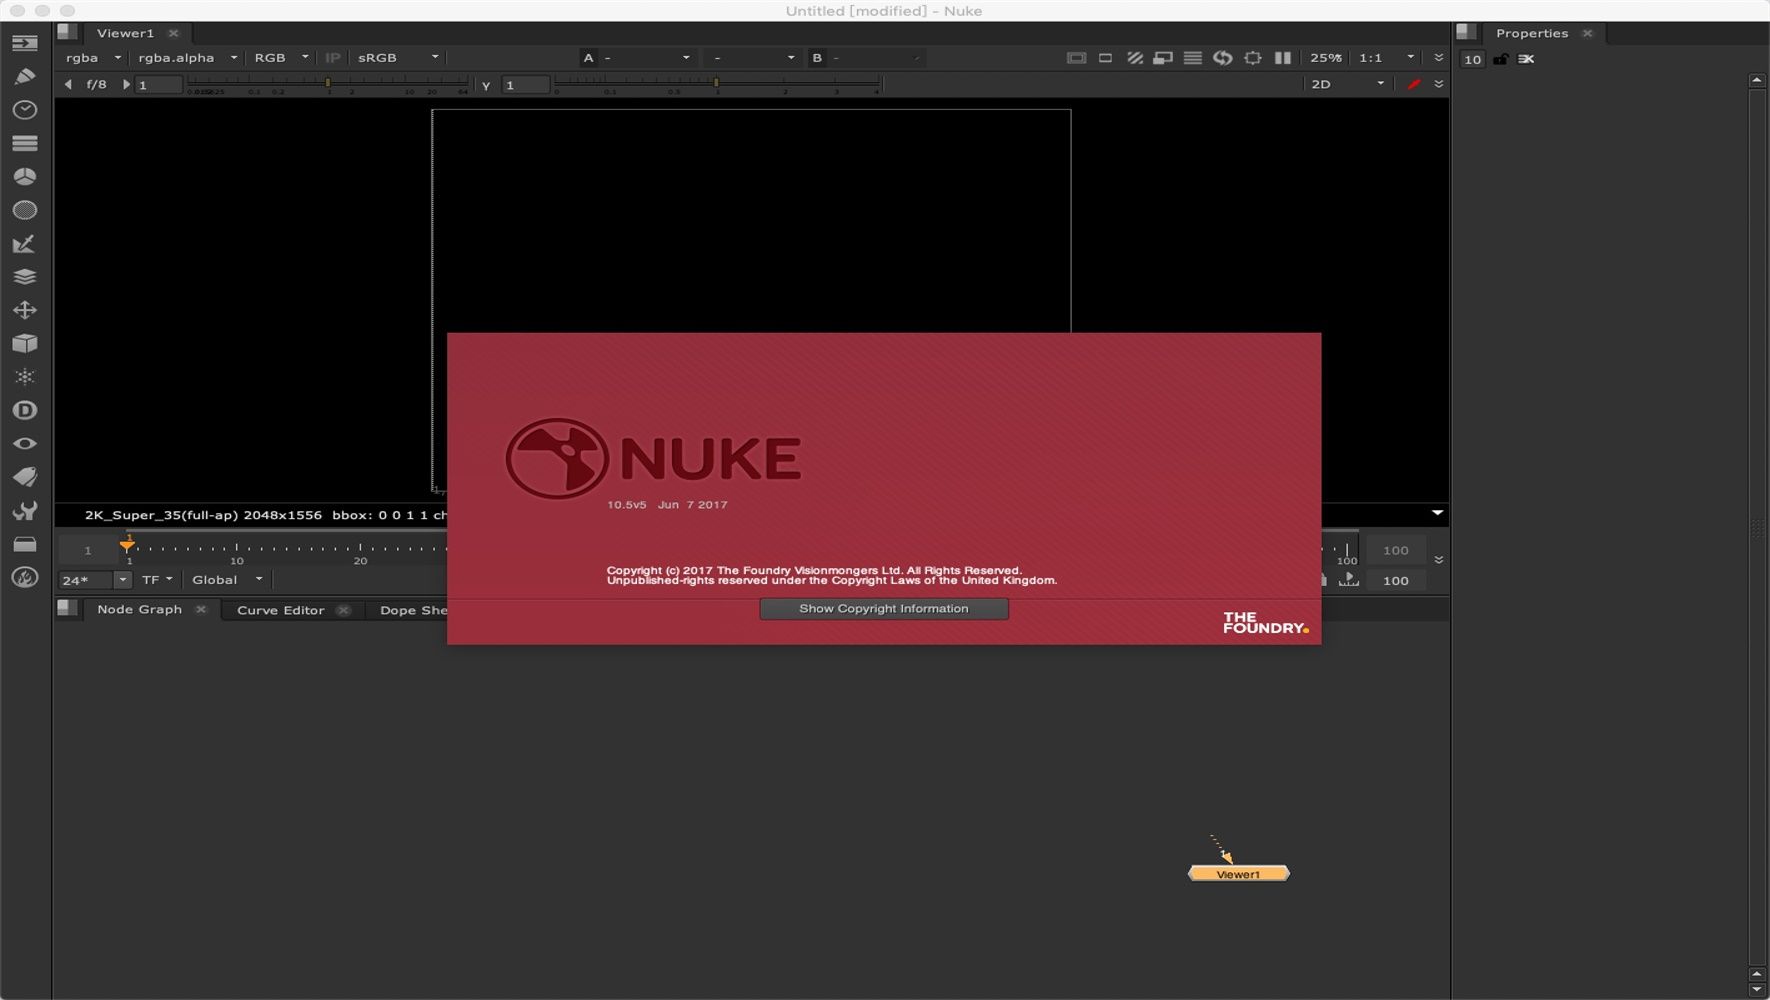Close the Node Graph tab
Image resolution: width=1770 pixels, height=1000 pixels.
(x=201, y=609)
